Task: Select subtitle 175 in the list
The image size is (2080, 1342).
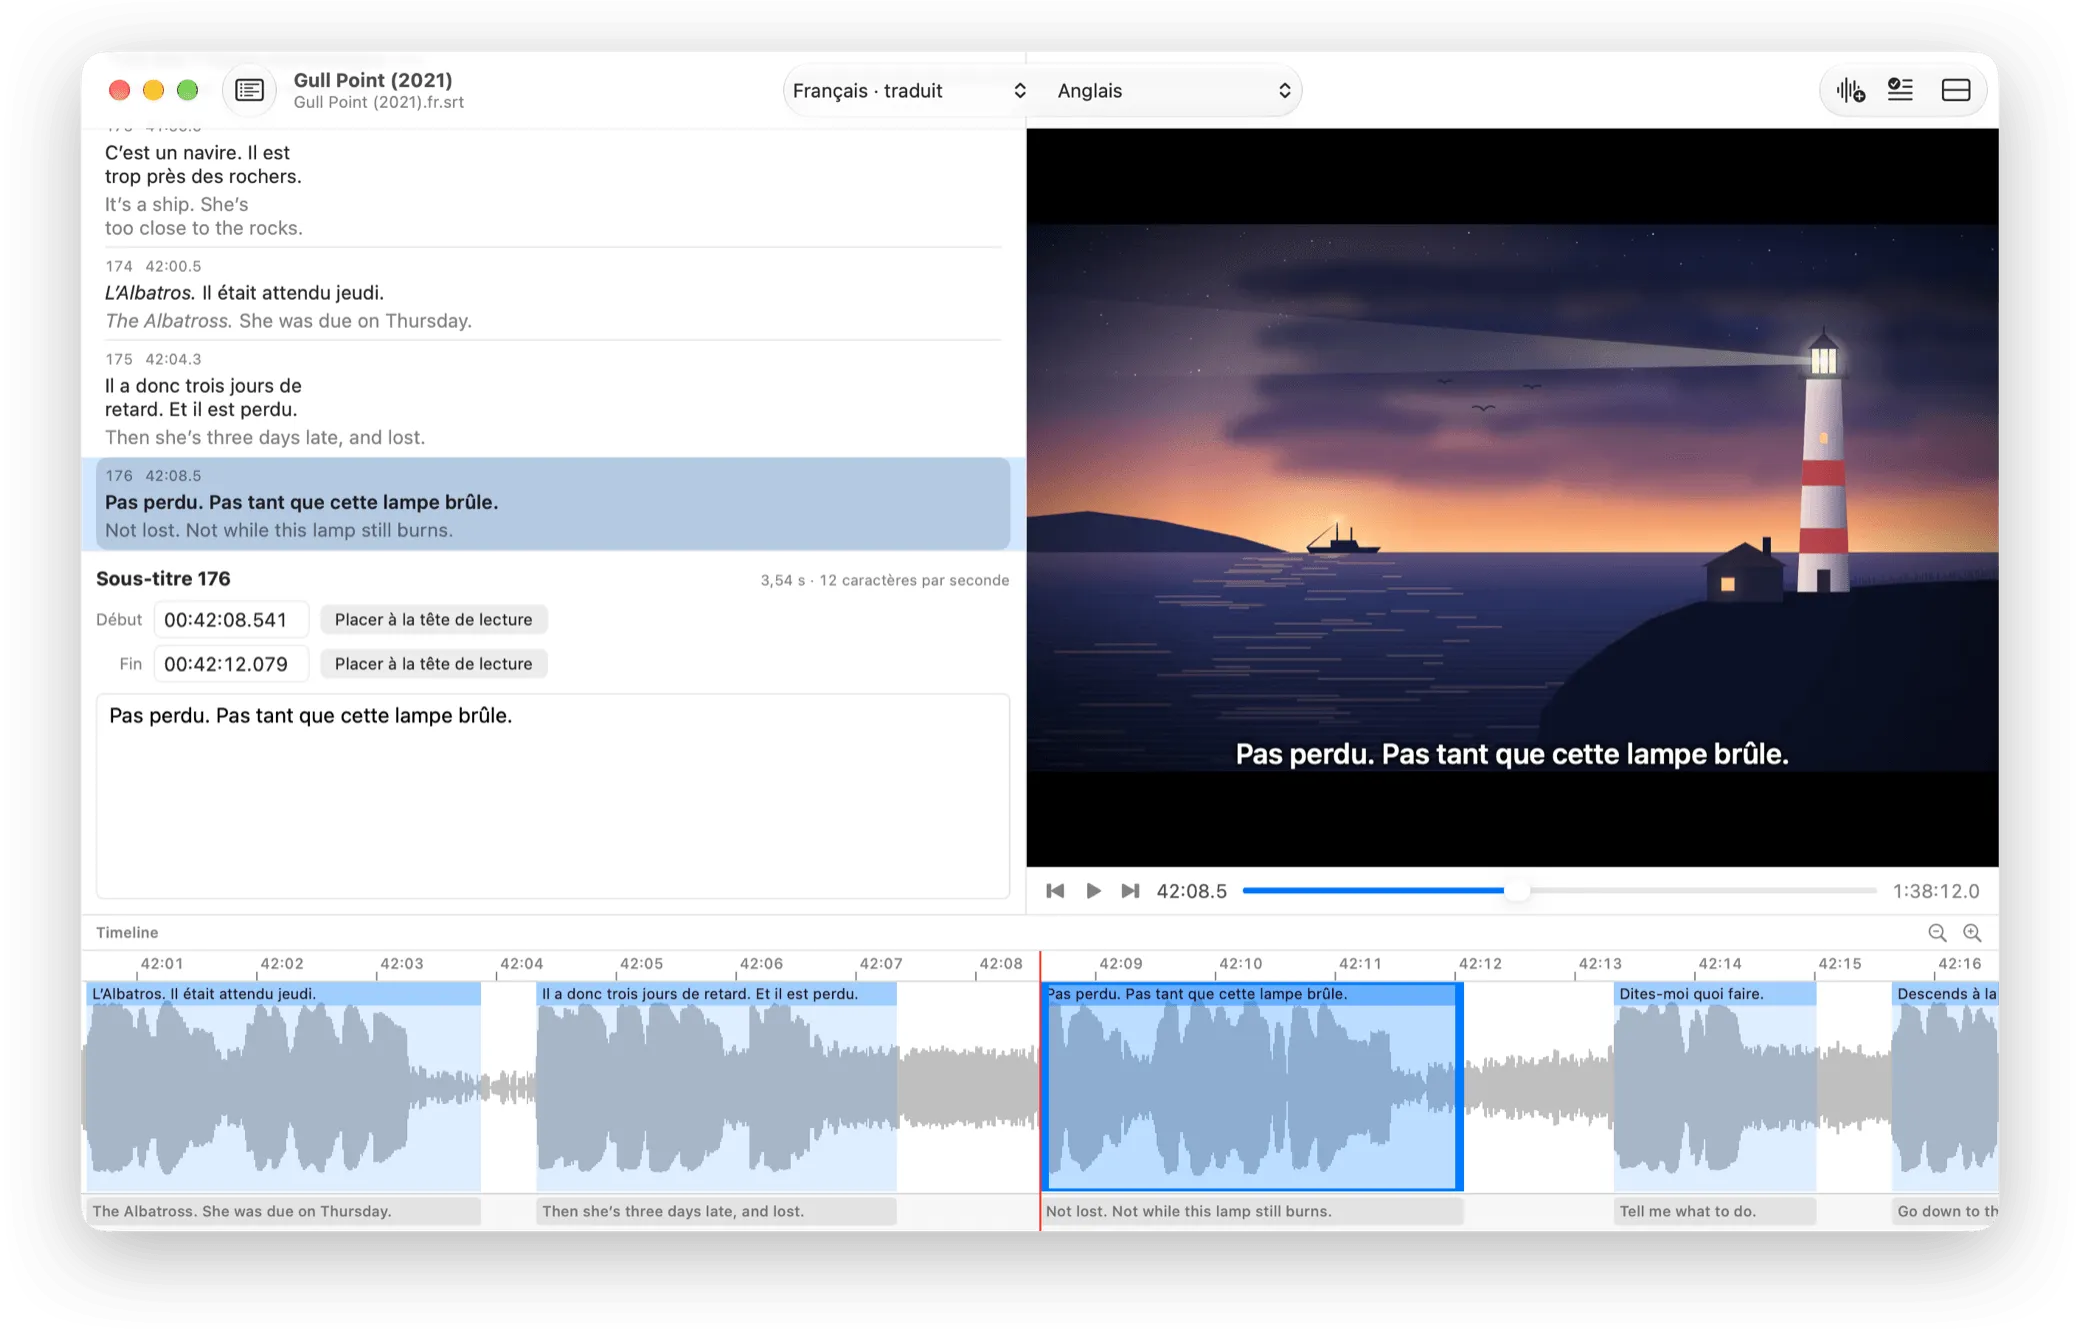Action: pos(553,398)
